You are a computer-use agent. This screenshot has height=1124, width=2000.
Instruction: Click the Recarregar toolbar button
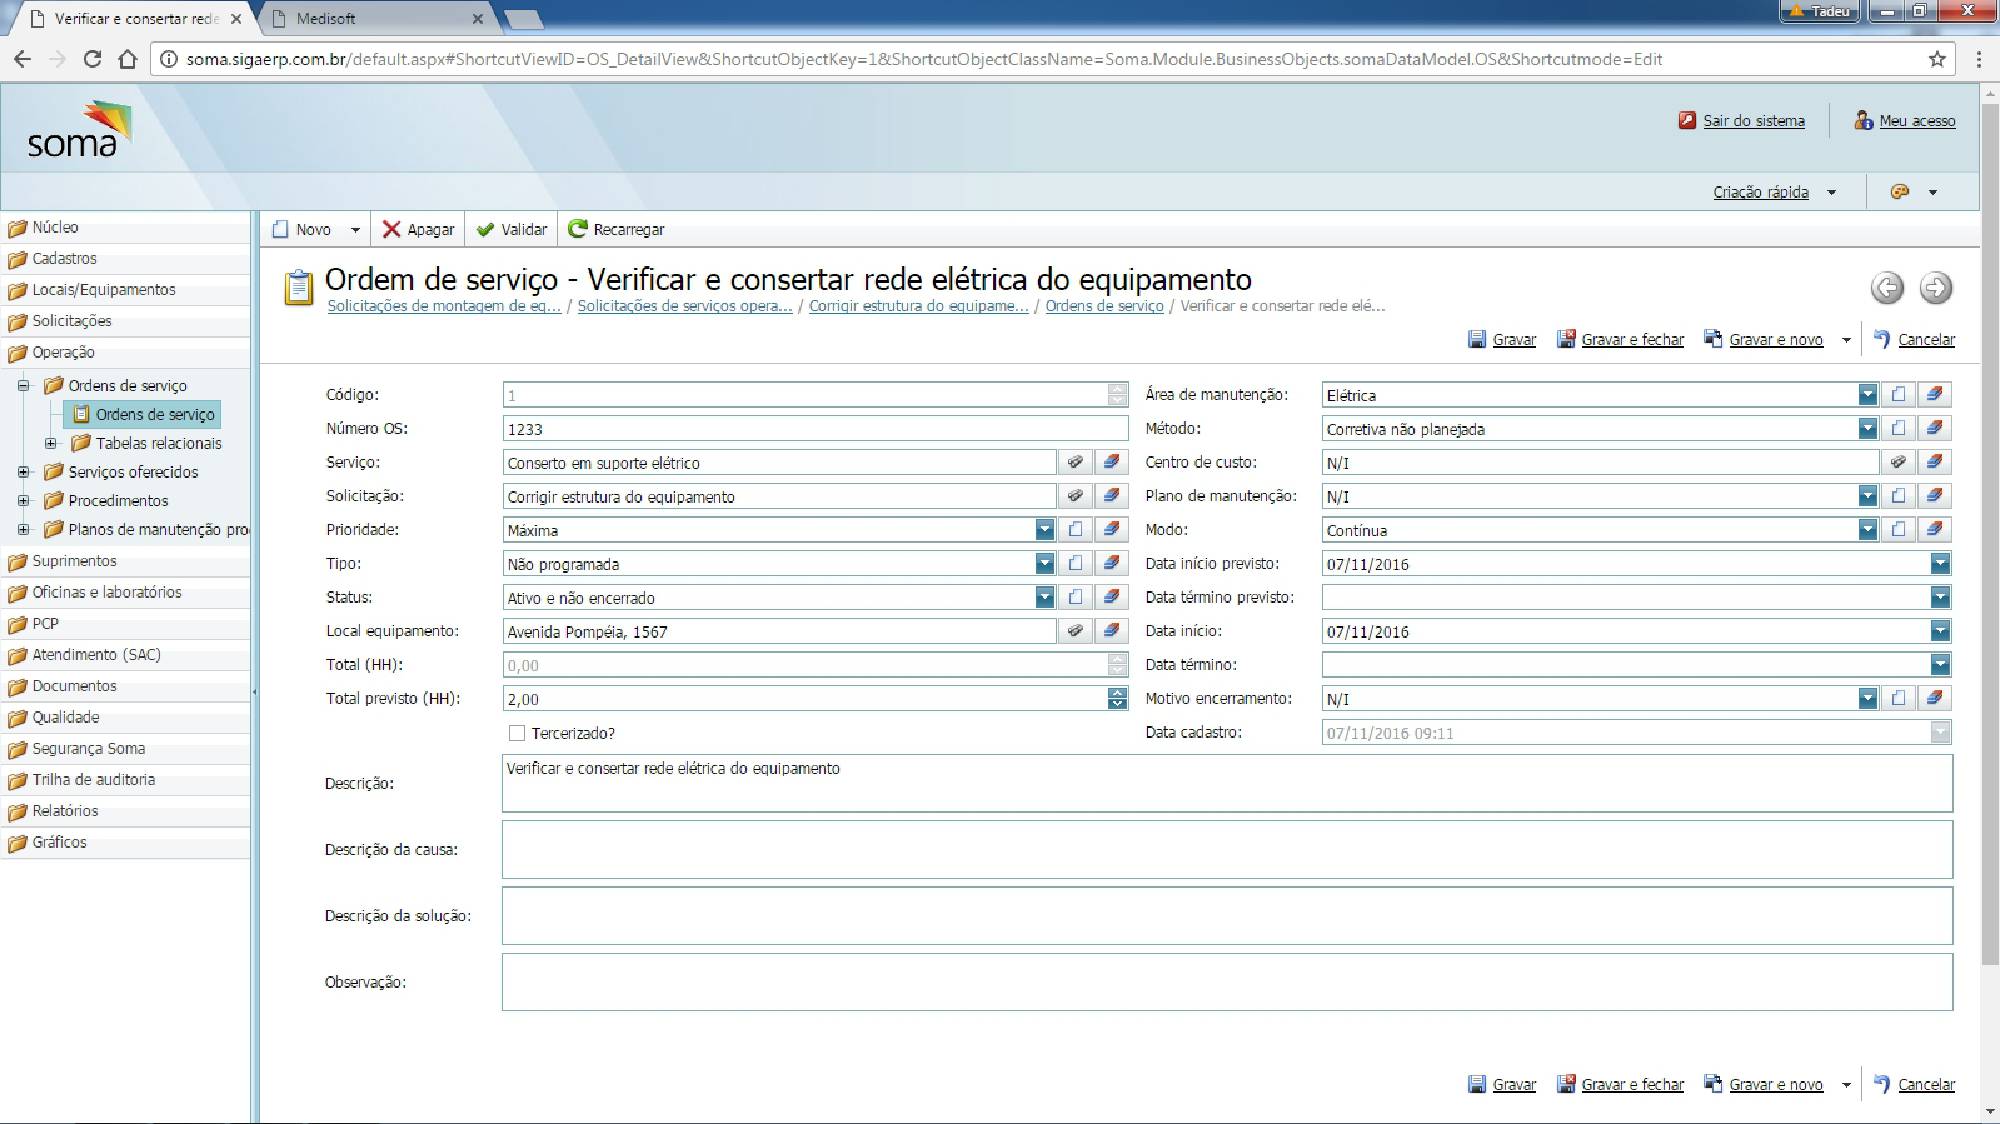point(616,229)
